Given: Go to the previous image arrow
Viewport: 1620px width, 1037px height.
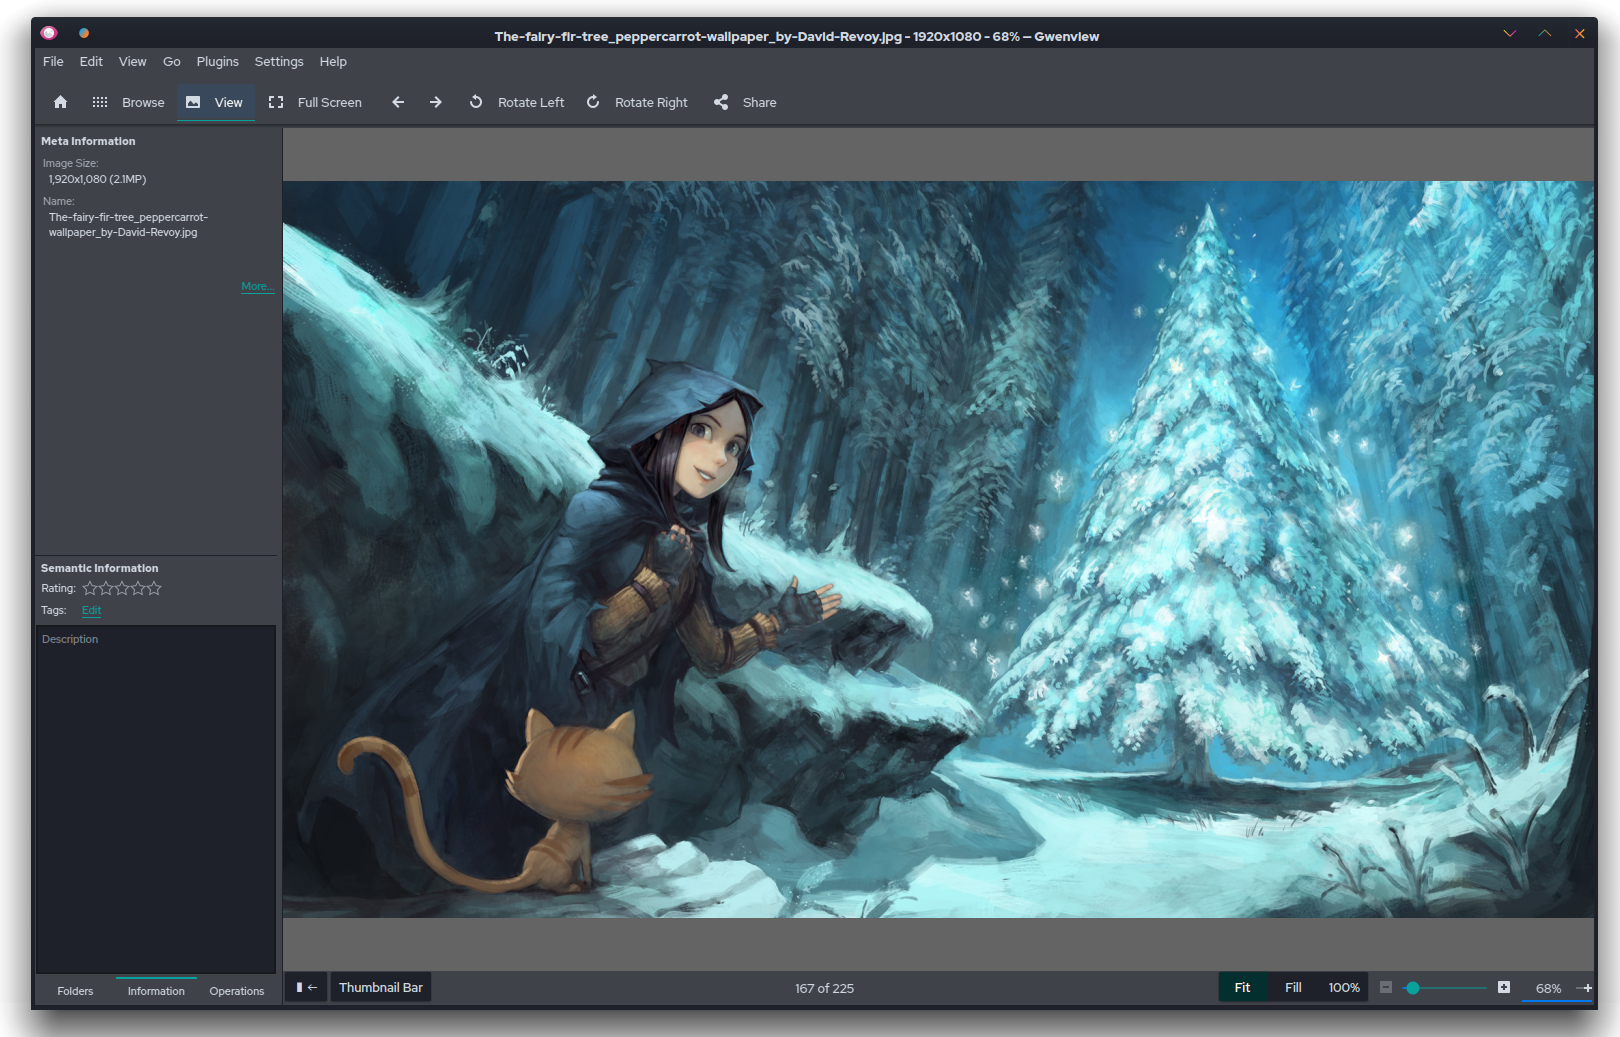Looking at the screenshot, I should pyautogui.click(x=398, y=102).
